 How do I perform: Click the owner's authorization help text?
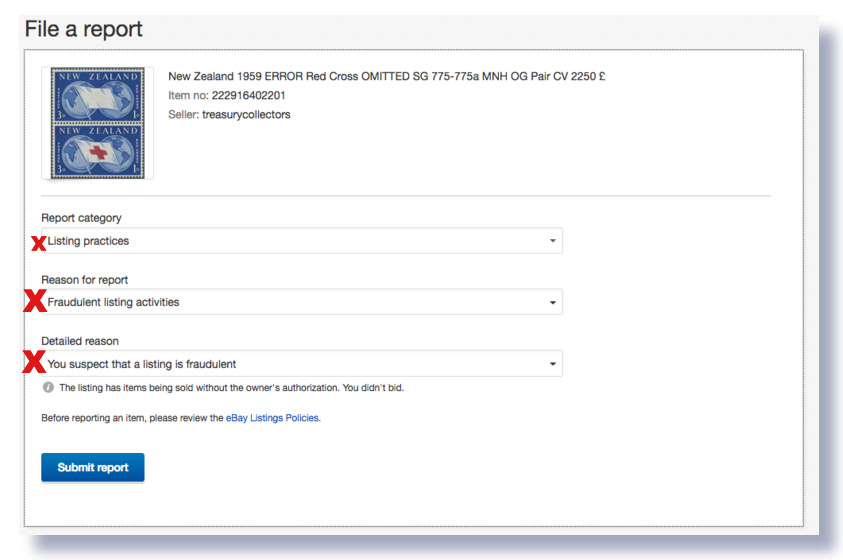(x=231, y=388)
